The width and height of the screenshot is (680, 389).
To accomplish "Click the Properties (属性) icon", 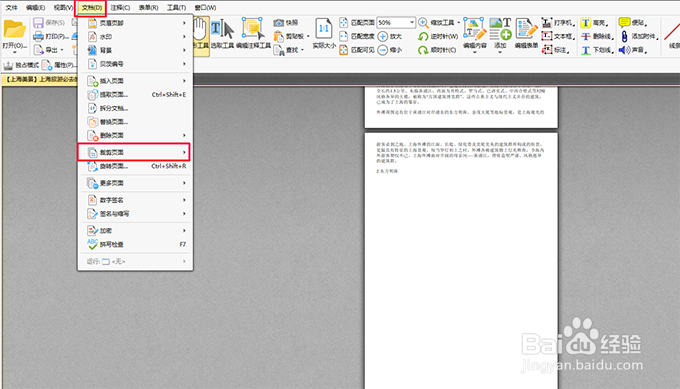I will tap(47, 65).
